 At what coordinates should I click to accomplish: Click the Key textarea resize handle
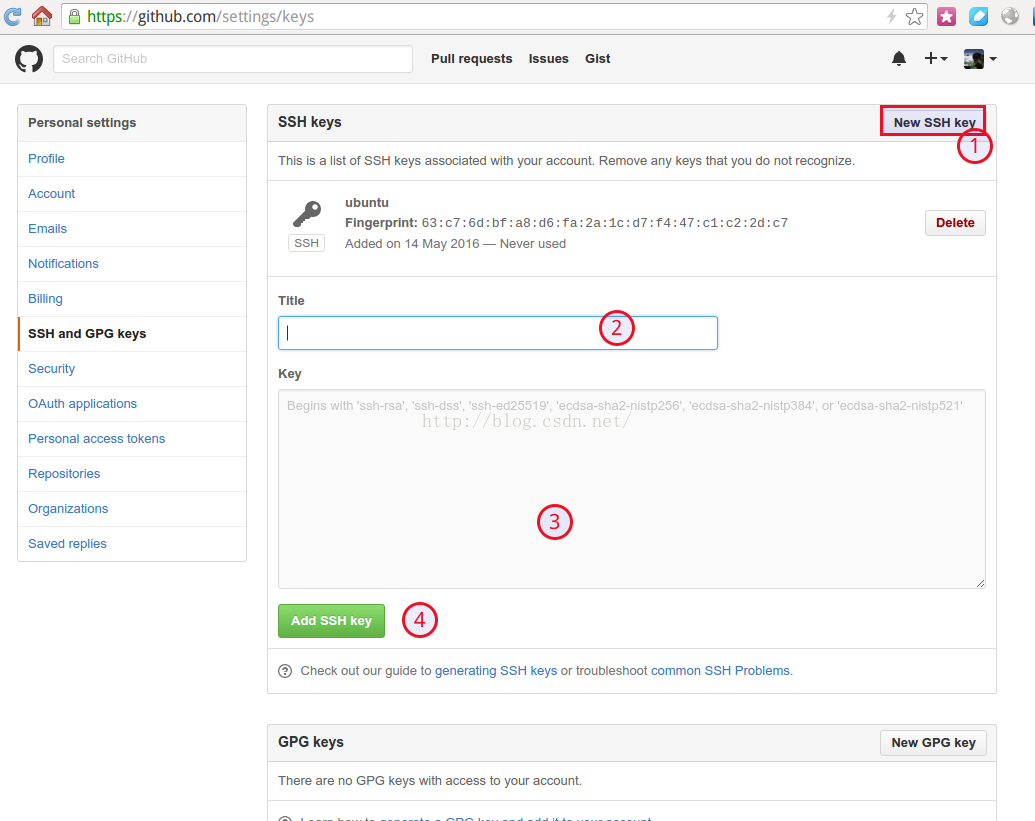980,583
